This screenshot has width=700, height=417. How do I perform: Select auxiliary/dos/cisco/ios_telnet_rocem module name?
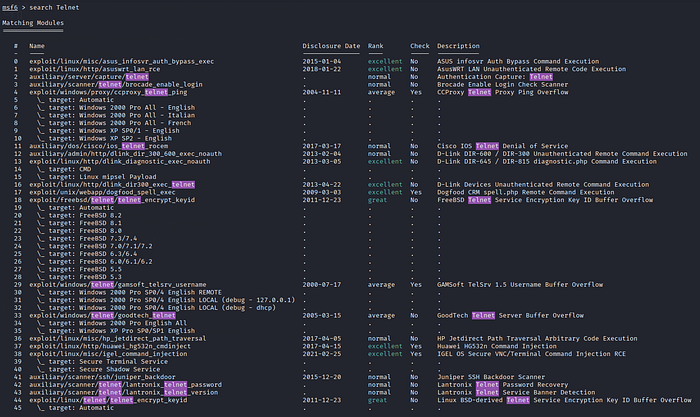pyautogui.click(x=99, y=146)
